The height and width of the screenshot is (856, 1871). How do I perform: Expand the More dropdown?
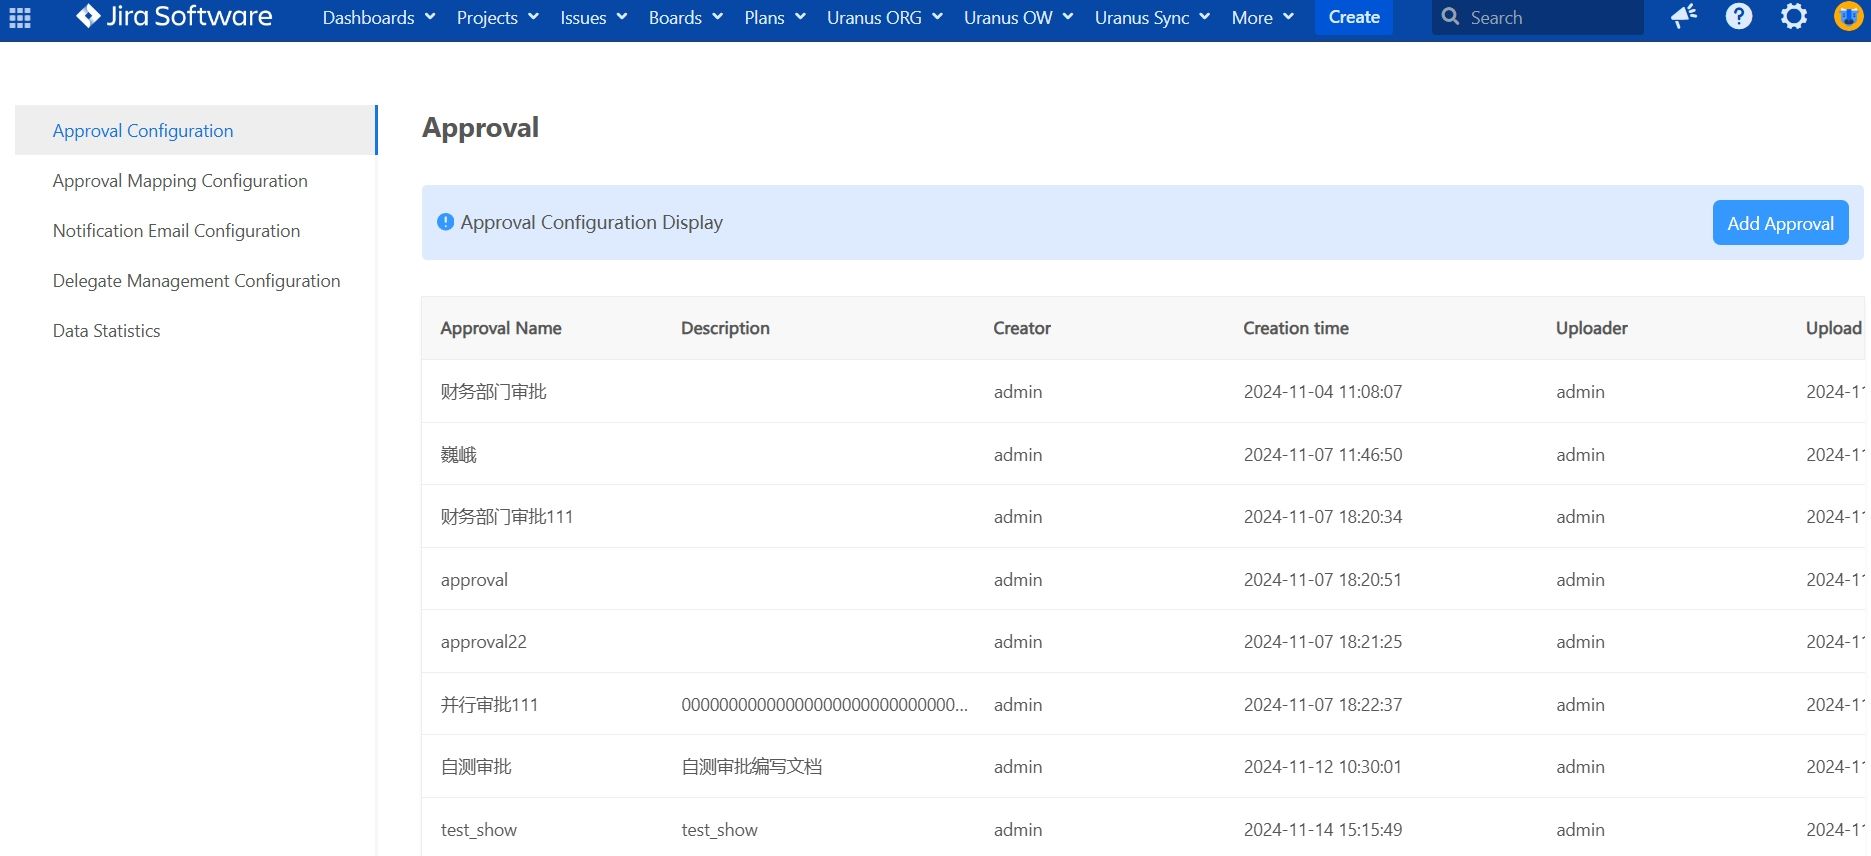click(x=1263, y=17)
